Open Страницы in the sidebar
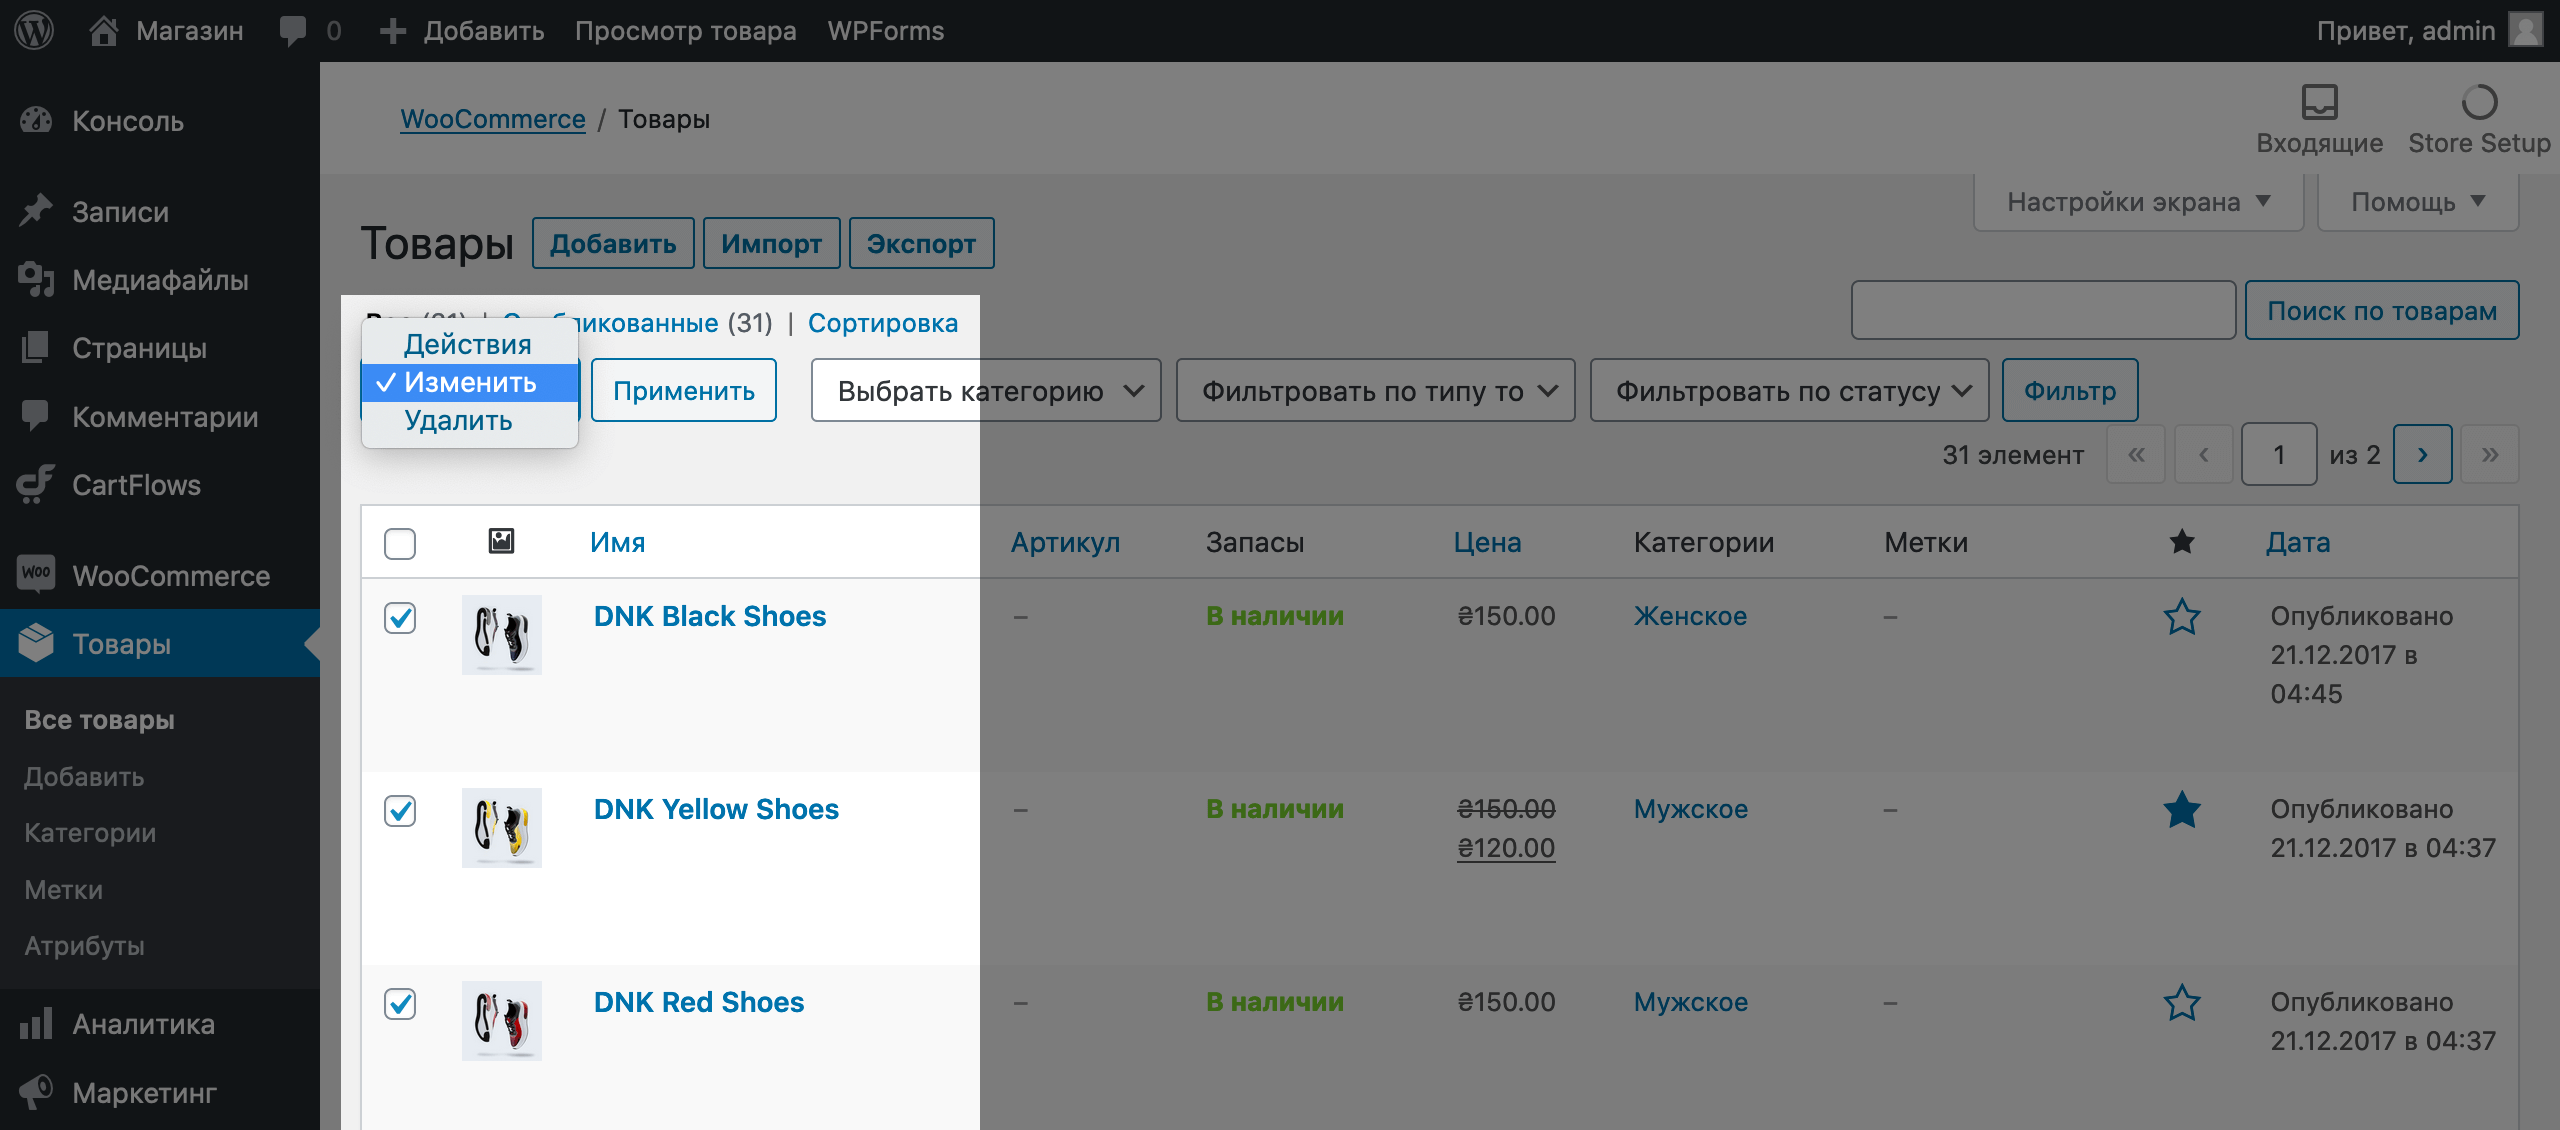2560x1130 pixels. (160, 348)
